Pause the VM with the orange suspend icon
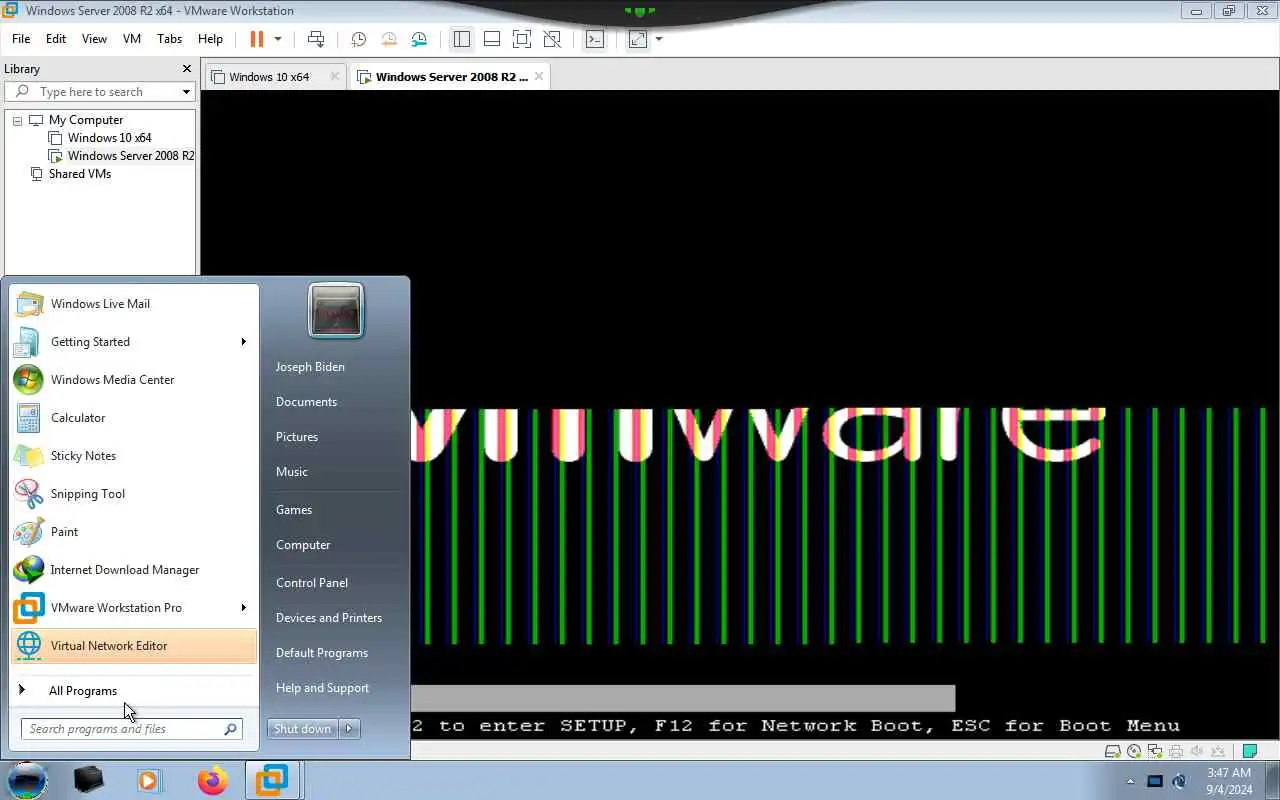Image resolution: width=1280 pixels, height=800 pixels. tap(257, 39)
